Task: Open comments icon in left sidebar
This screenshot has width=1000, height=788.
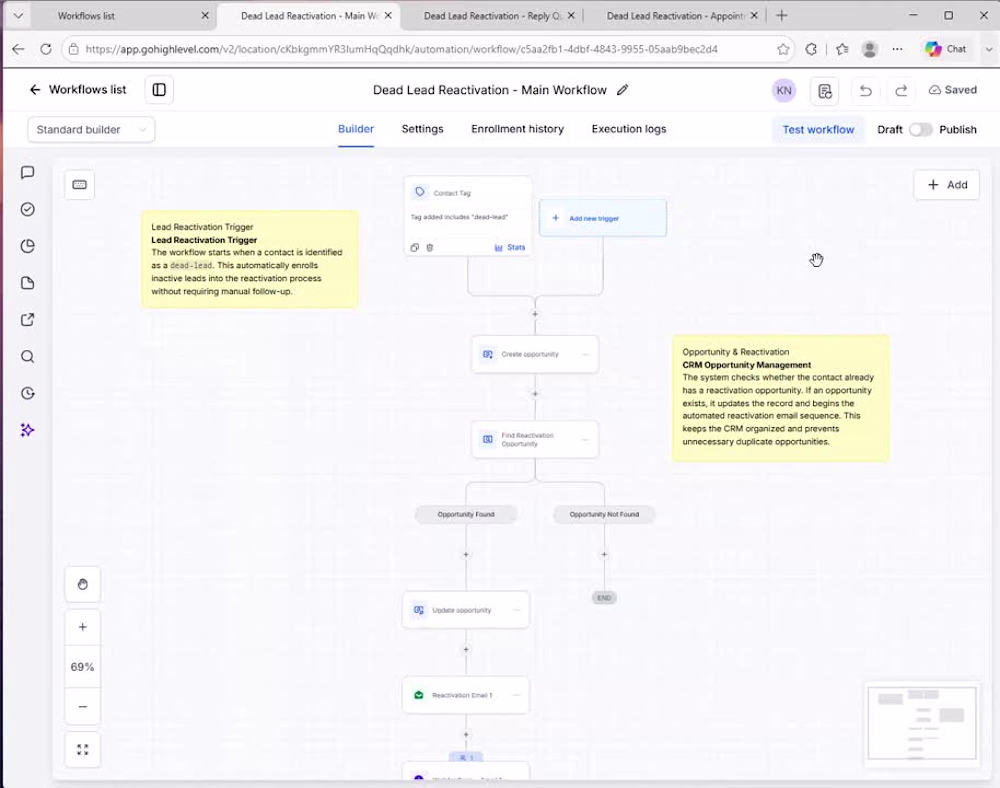Action: coord(27,173)
